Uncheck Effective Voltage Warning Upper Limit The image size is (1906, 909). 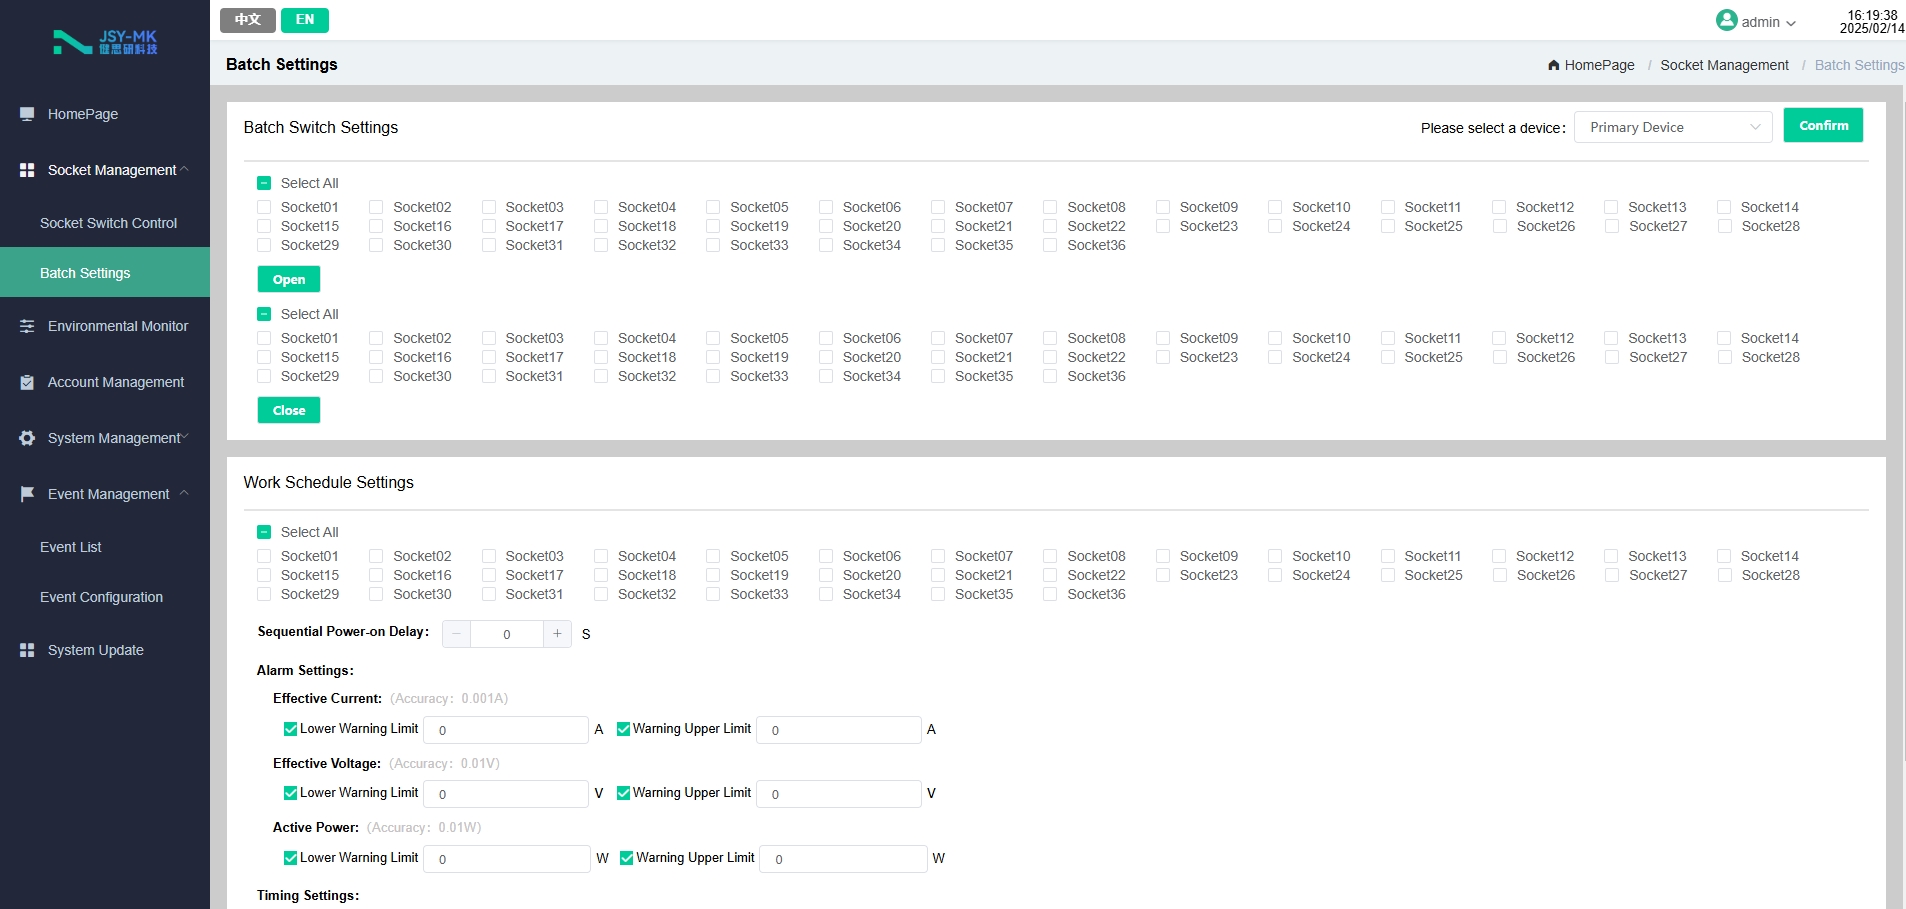pos(623,793)
